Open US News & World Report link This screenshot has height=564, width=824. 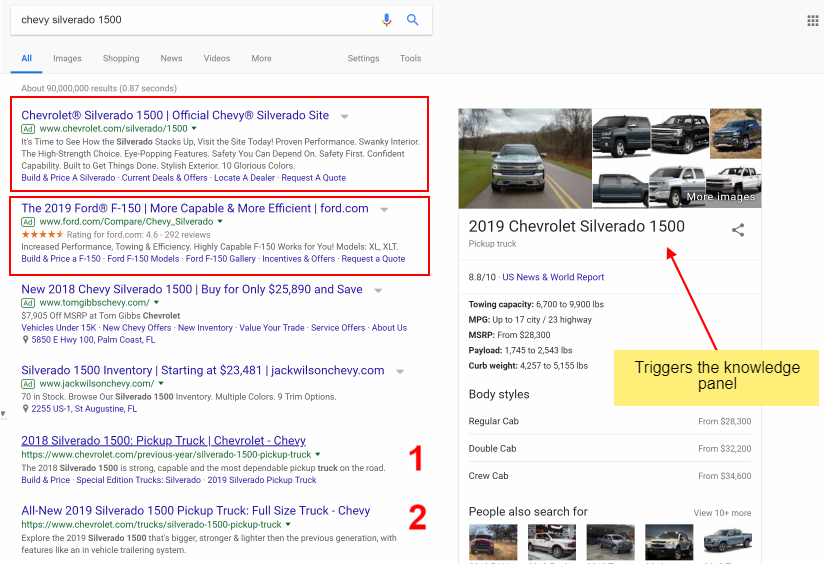click(553, 277)
